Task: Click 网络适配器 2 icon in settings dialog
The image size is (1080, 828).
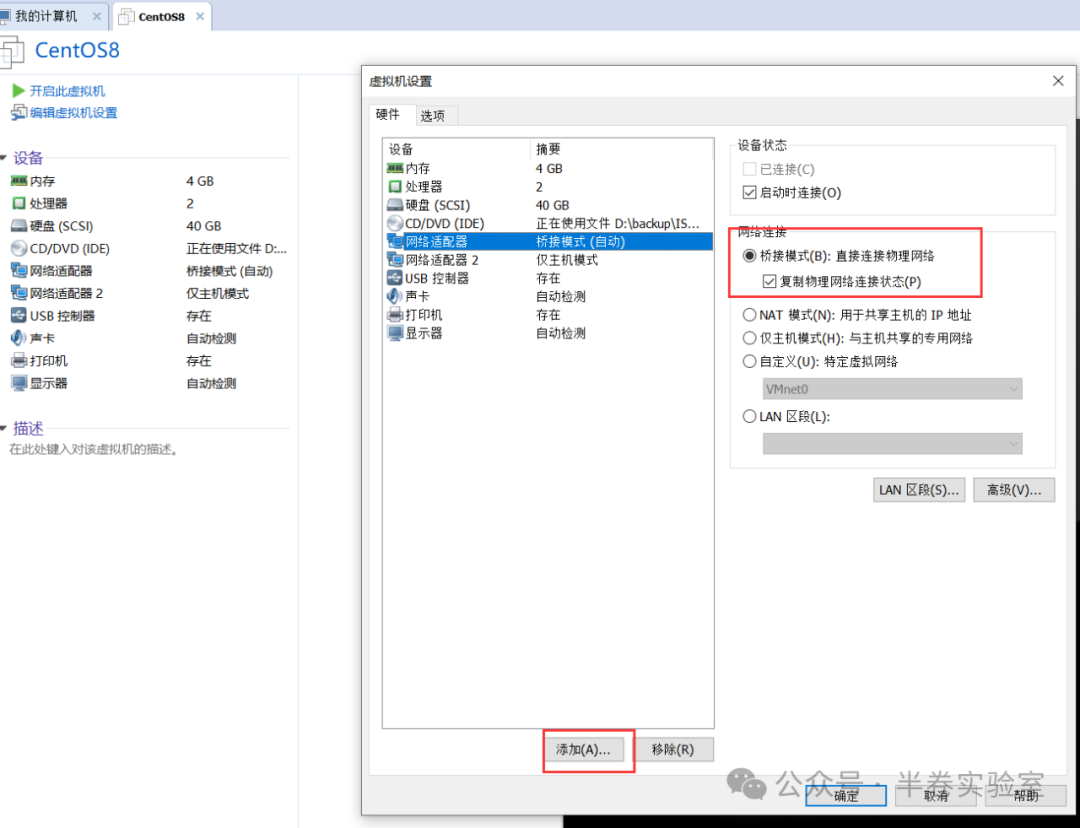Action: (x=395, y=260)
